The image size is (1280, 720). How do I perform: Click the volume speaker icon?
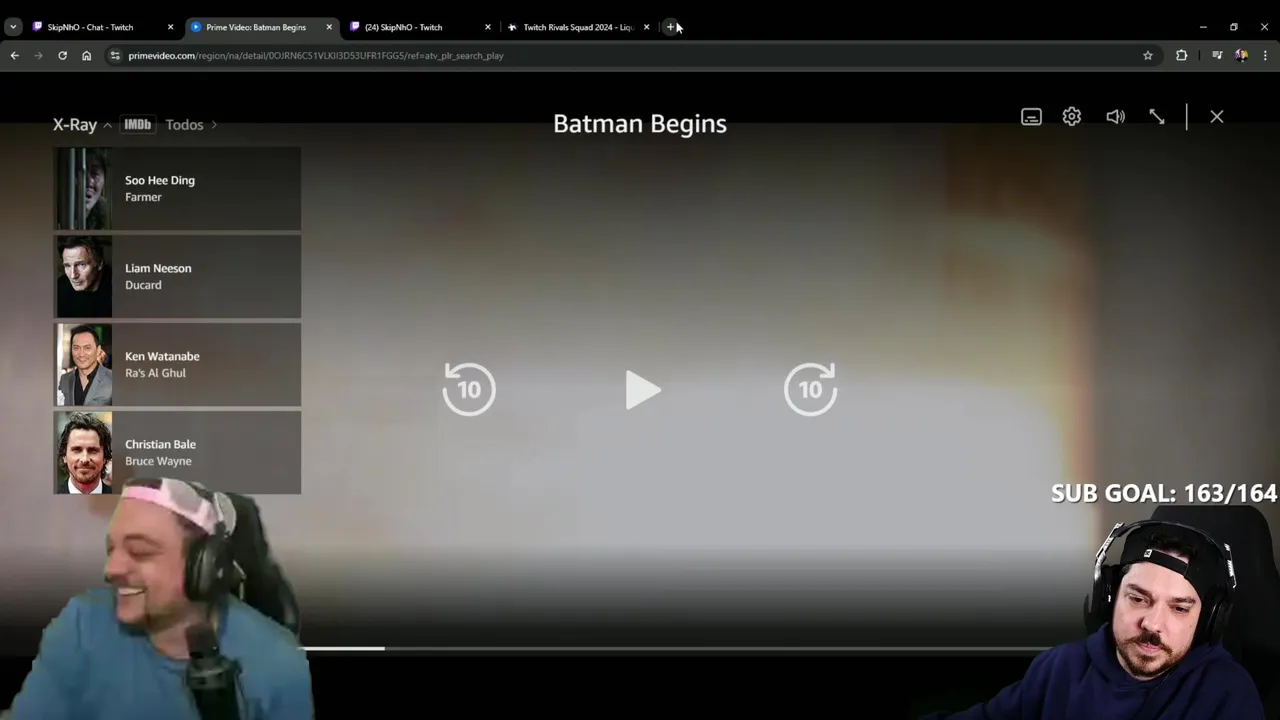pos(1115,117)
